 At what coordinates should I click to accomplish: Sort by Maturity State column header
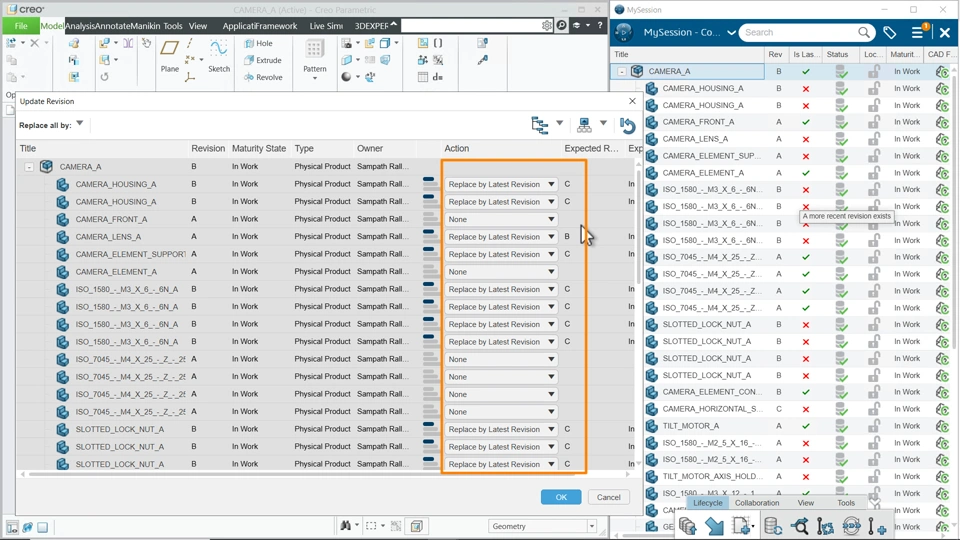coord(258,148)
